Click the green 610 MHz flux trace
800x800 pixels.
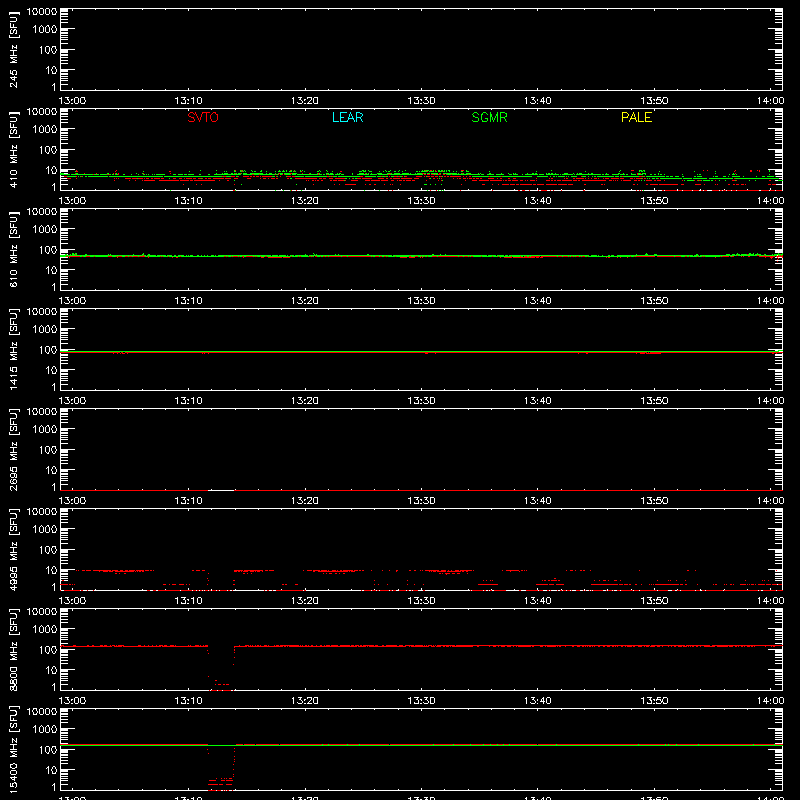(x=421, y=256)
